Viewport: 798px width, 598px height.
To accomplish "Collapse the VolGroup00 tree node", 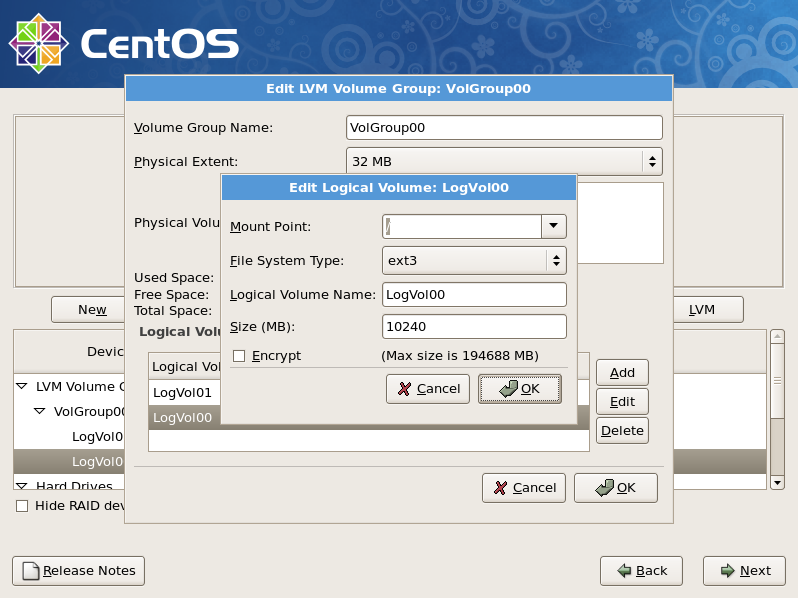I will [x=39, y=411].
